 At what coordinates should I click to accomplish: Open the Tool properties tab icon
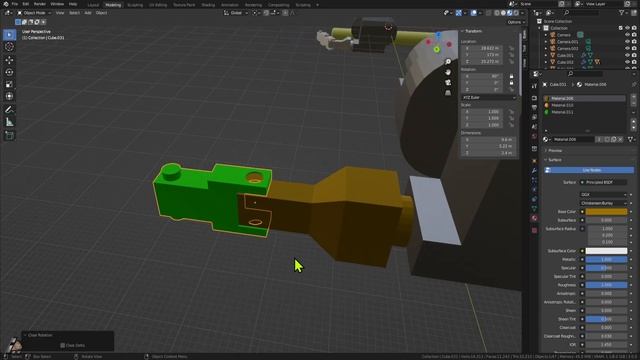[x=534, y=86]
